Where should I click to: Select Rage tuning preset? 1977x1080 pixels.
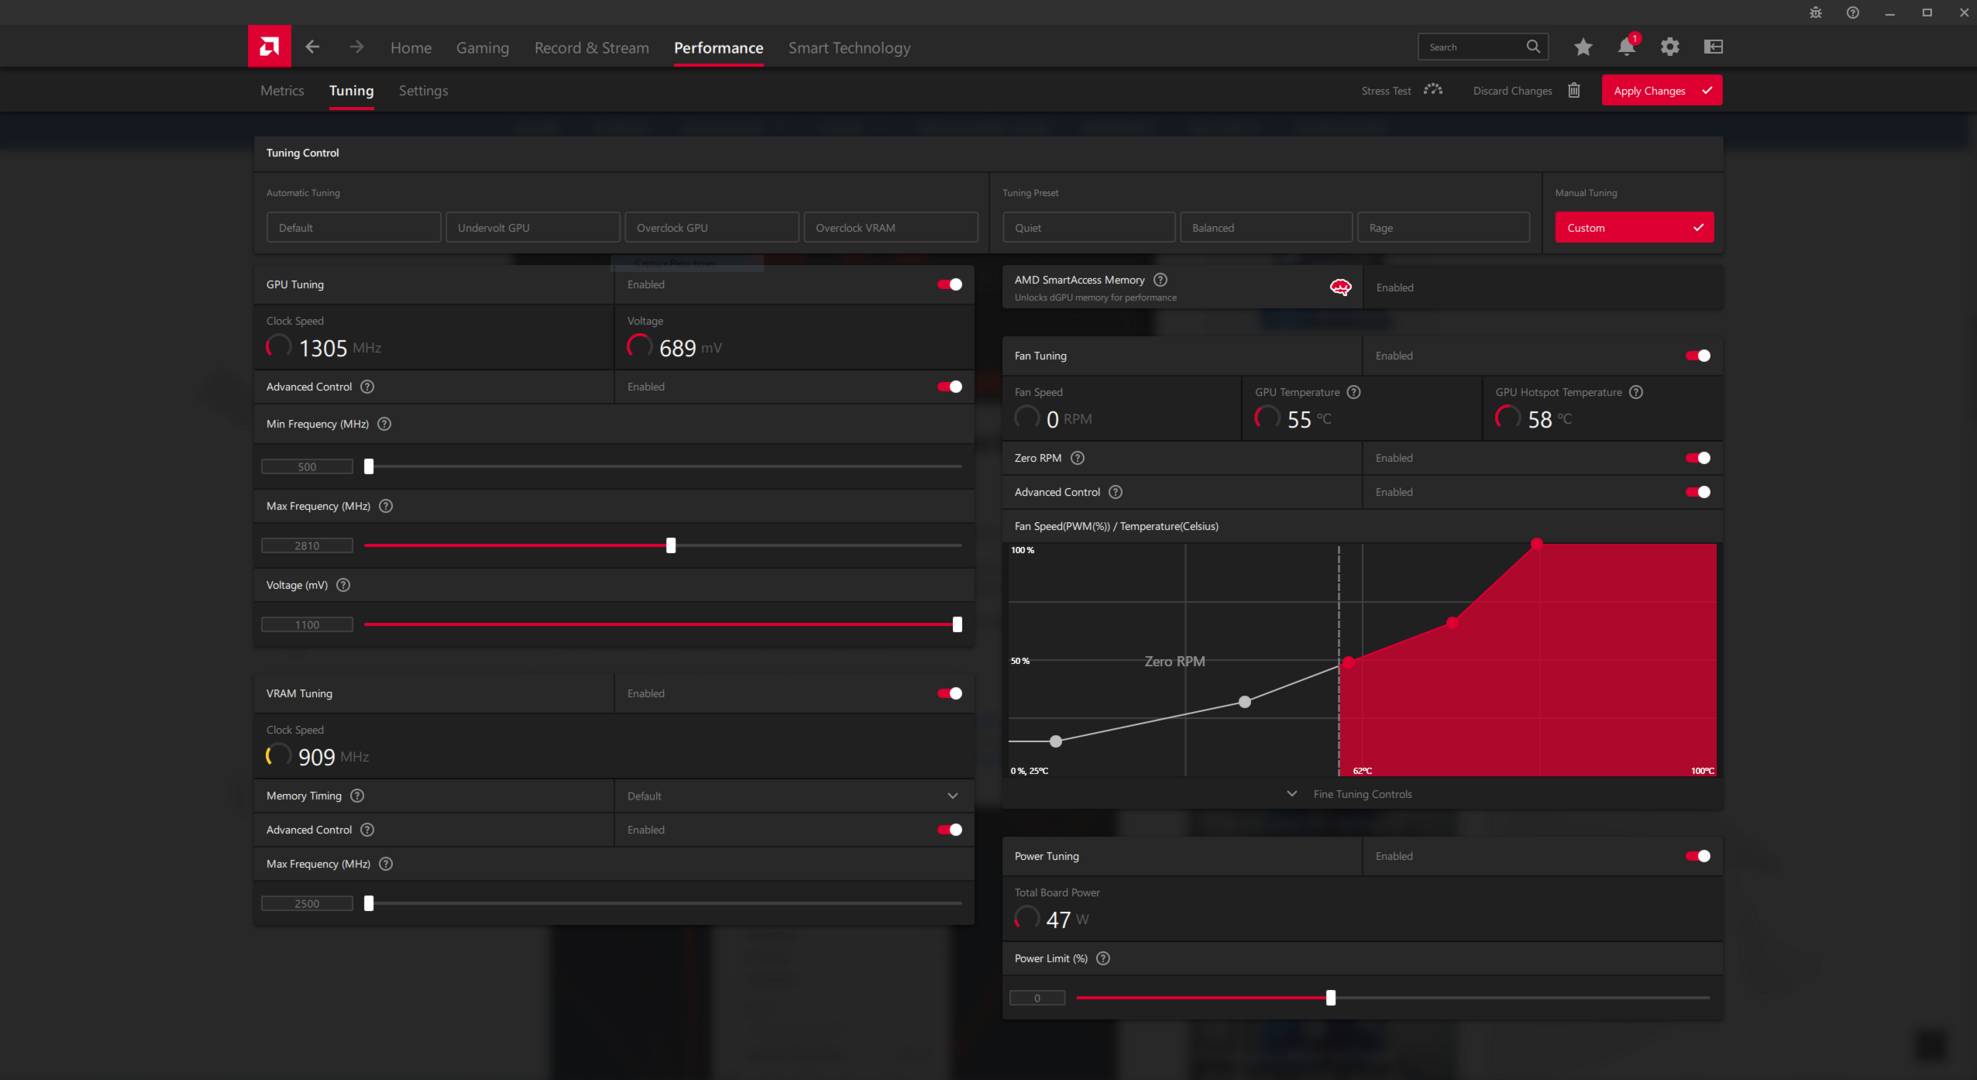point(1443,228)
